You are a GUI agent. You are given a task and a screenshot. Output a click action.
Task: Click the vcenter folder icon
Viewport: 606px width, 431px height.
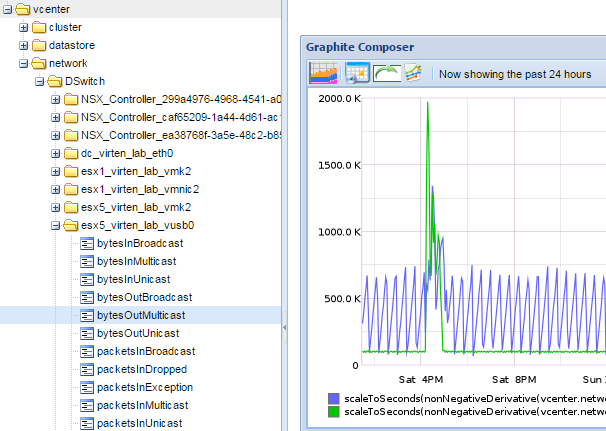pos(23,9)
